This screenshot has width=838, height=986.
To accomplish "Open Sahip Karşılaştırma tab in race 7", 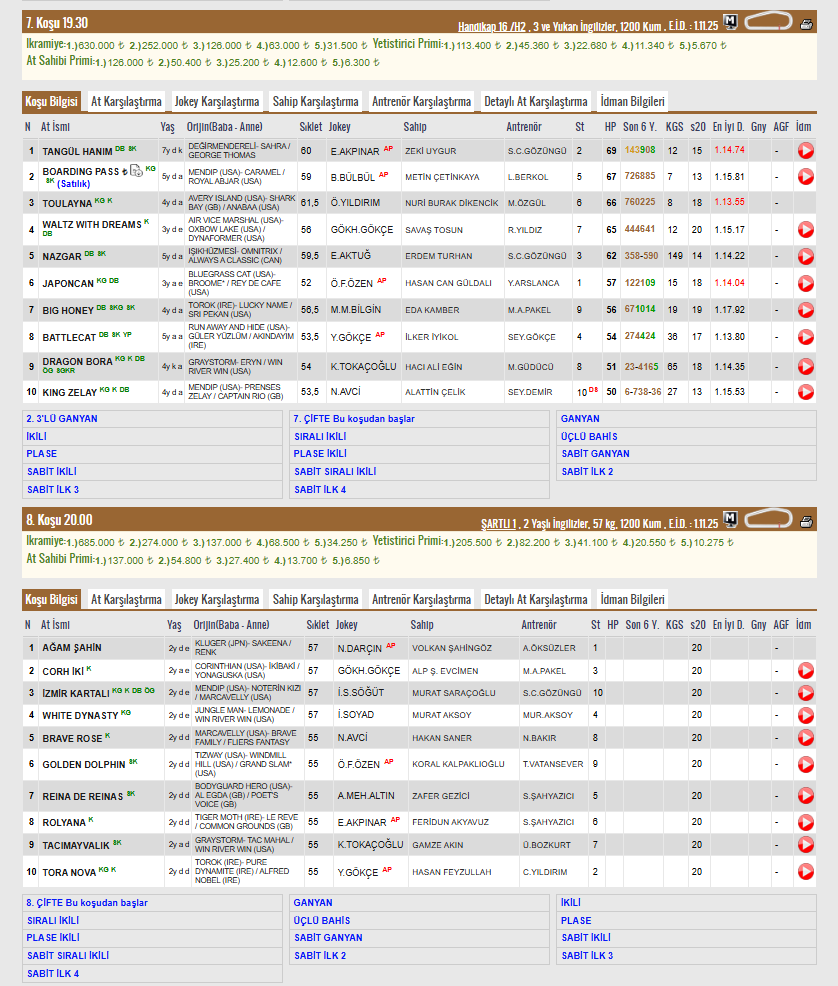I will point(316,101).
